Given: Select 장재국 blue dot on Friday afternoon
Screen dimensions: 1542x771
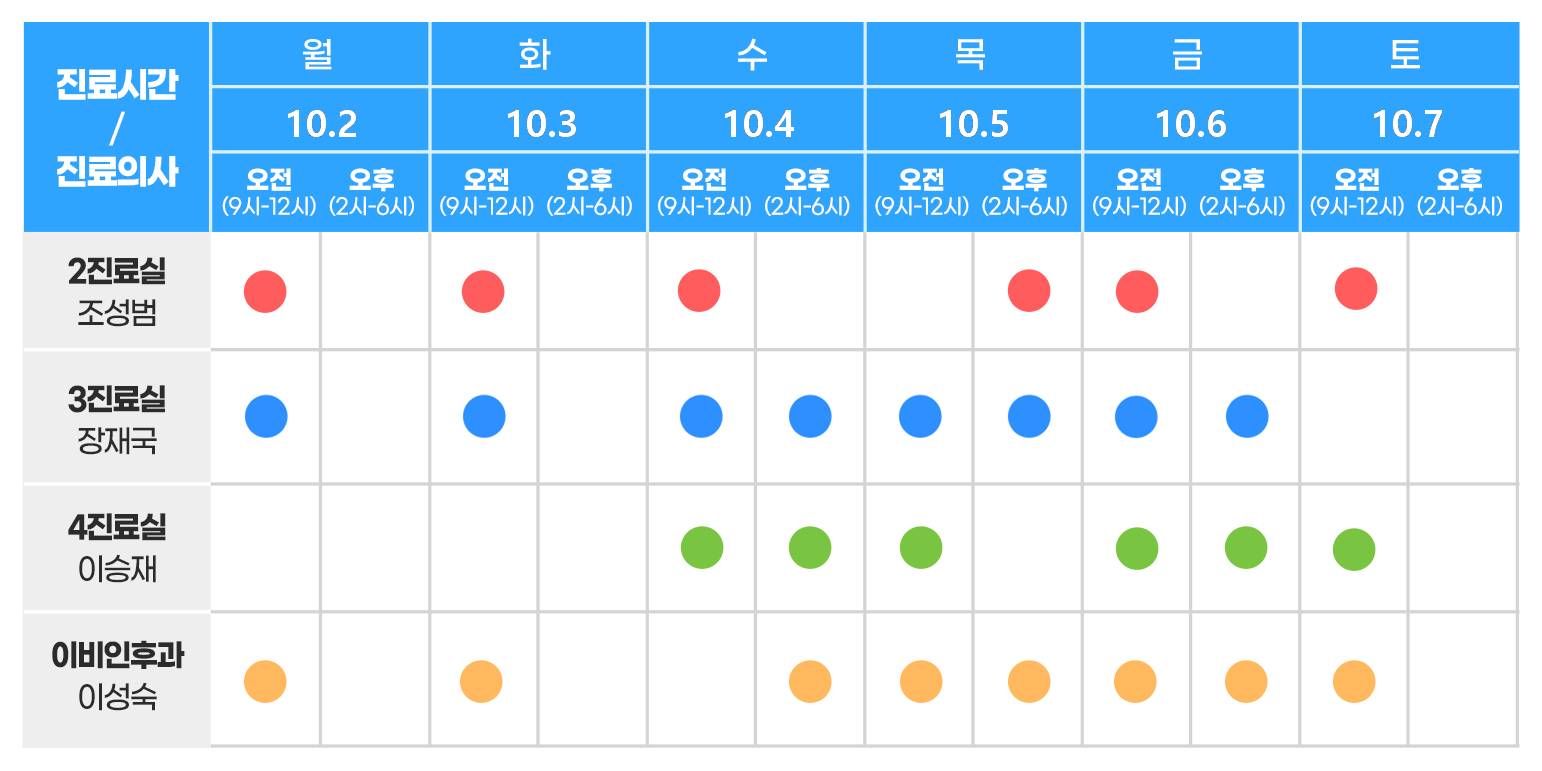Looking at the screenshot, I should 1247,417.
